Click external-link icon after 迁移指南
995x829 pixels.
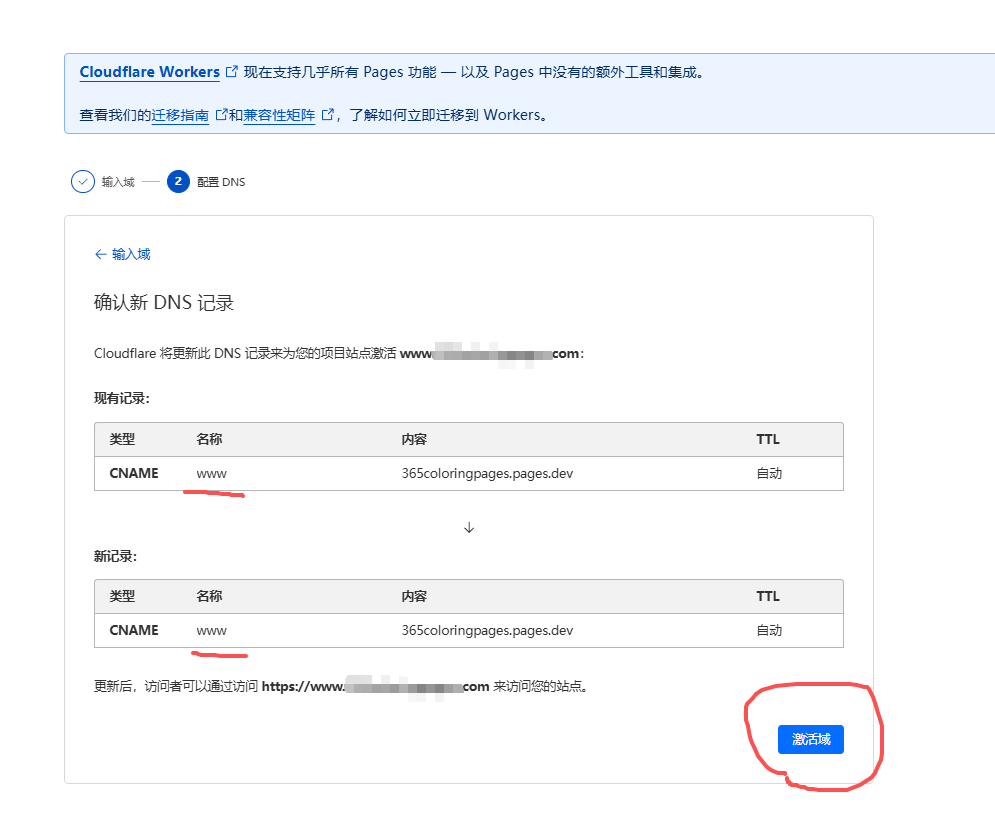click(221, 115)
